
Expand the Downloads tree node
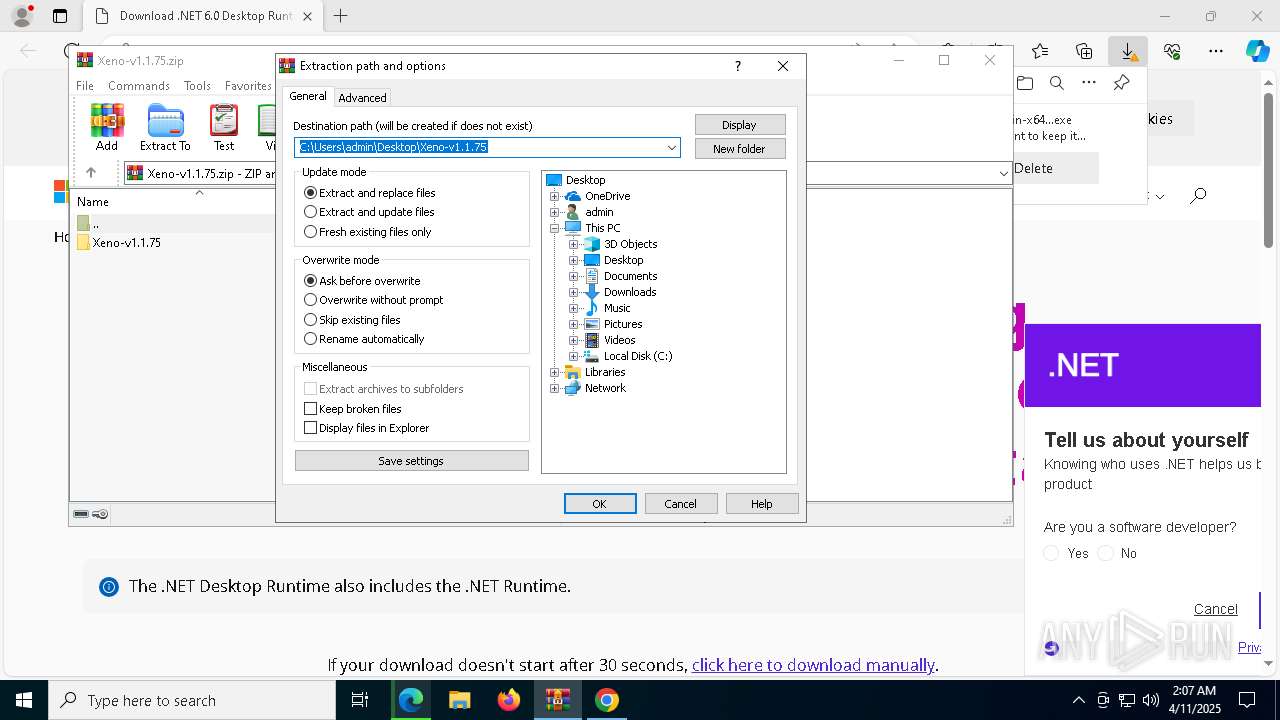pos(574,292)
